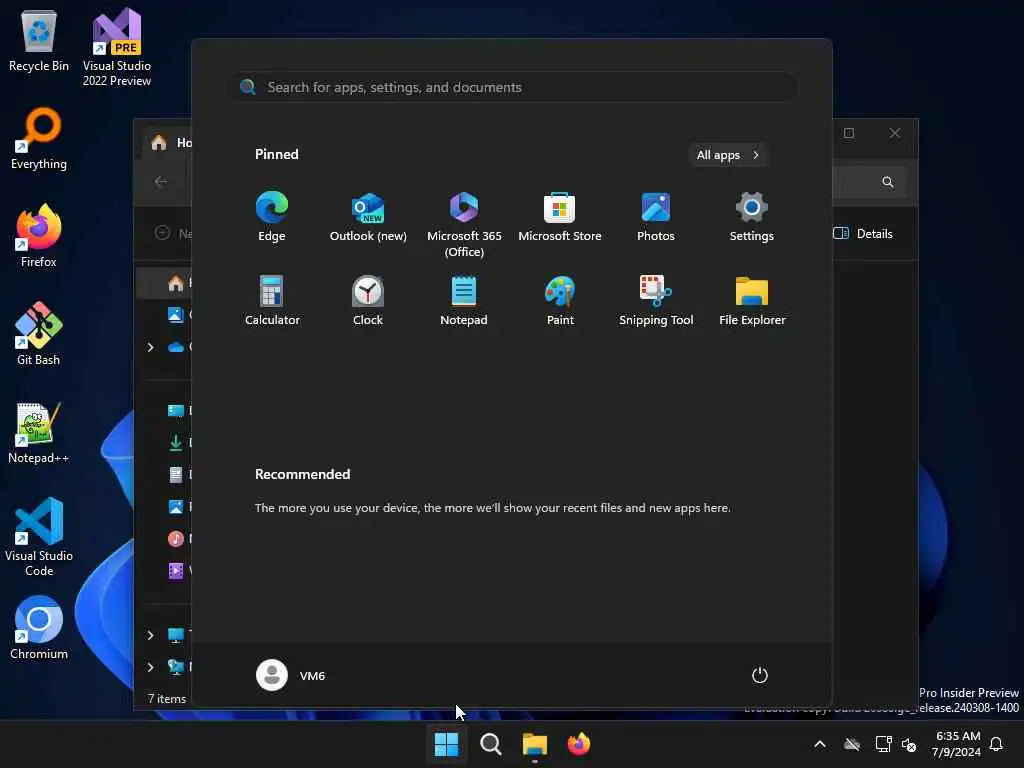Open Notepad from Start menu
The image size is (1024, 768).
click(464, 300)
